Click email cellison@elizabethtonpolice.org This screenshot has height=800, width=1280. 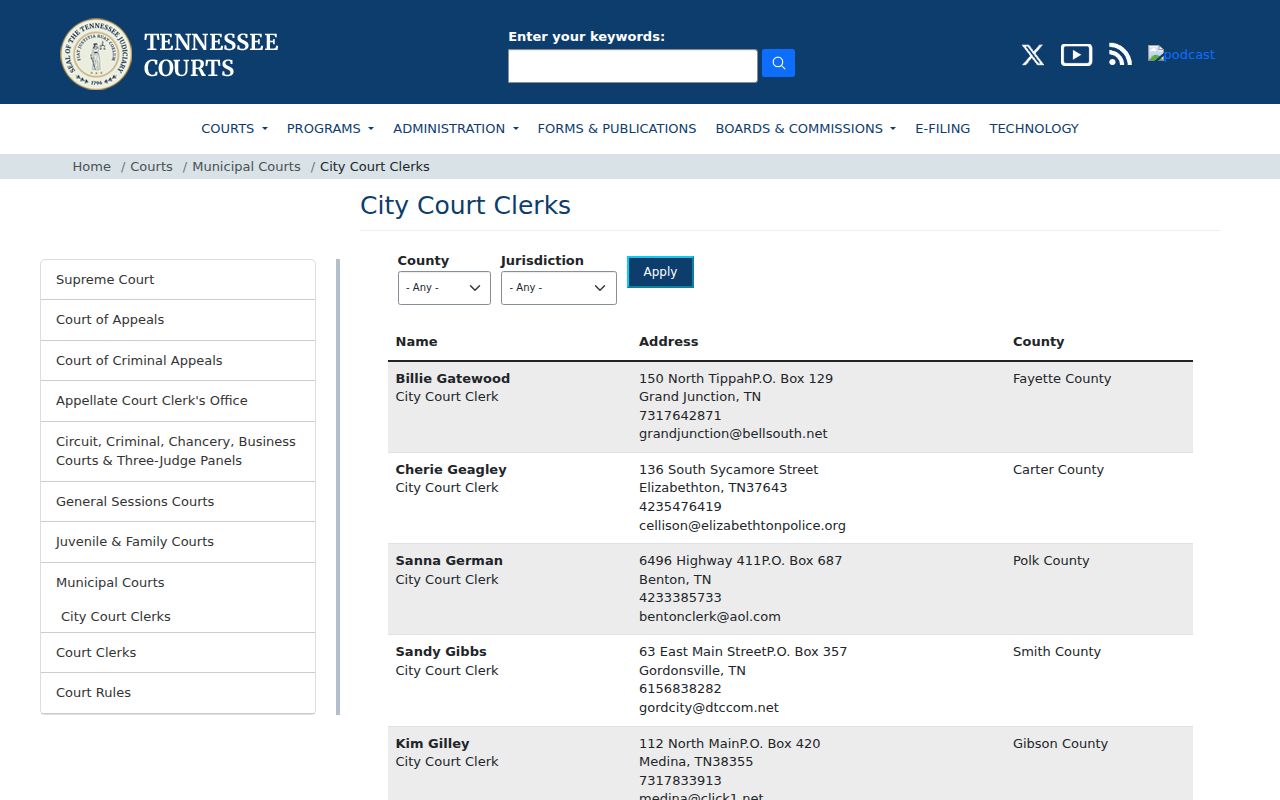pos(742,526)
